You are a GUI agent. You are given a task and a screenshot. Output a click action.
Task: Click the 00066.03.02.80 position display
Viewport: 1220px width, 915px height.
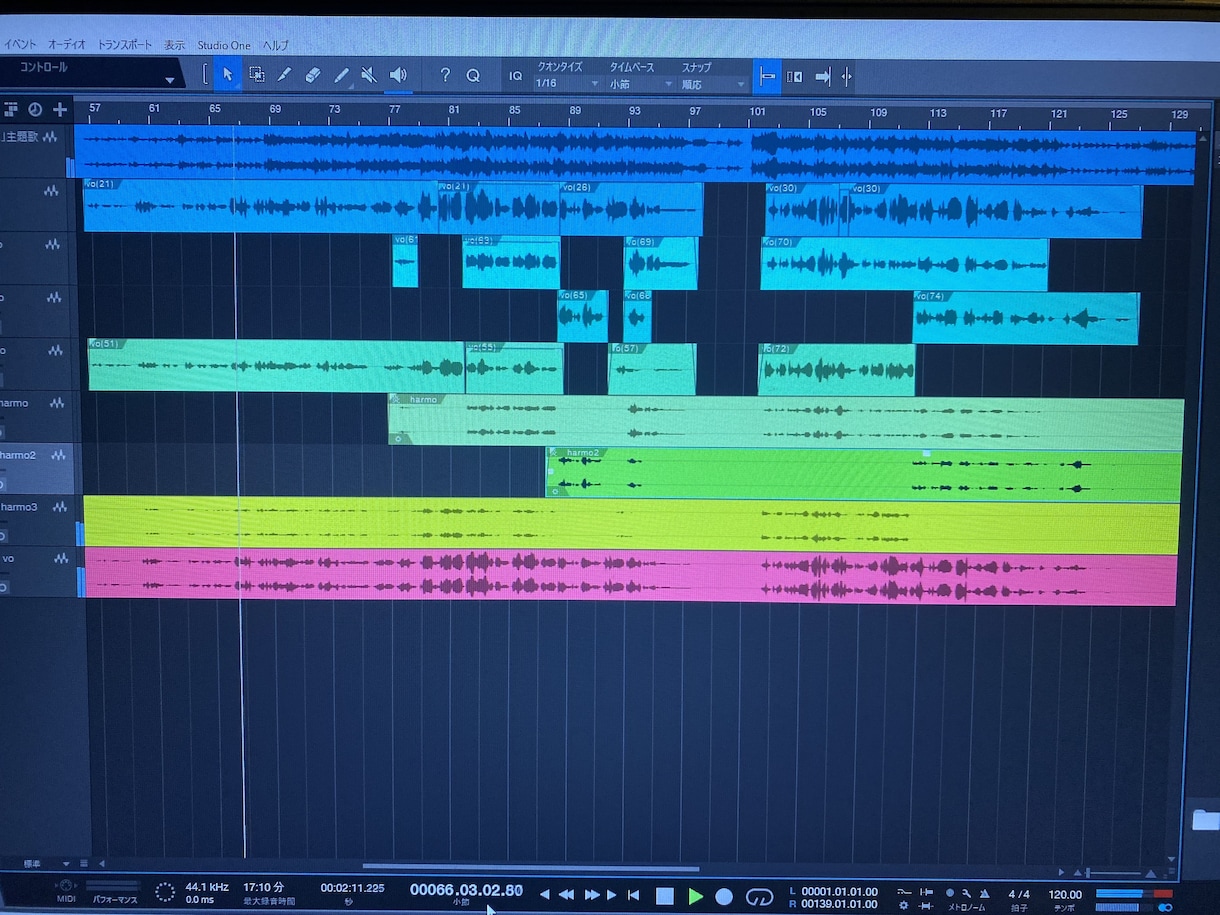(466, 889)
